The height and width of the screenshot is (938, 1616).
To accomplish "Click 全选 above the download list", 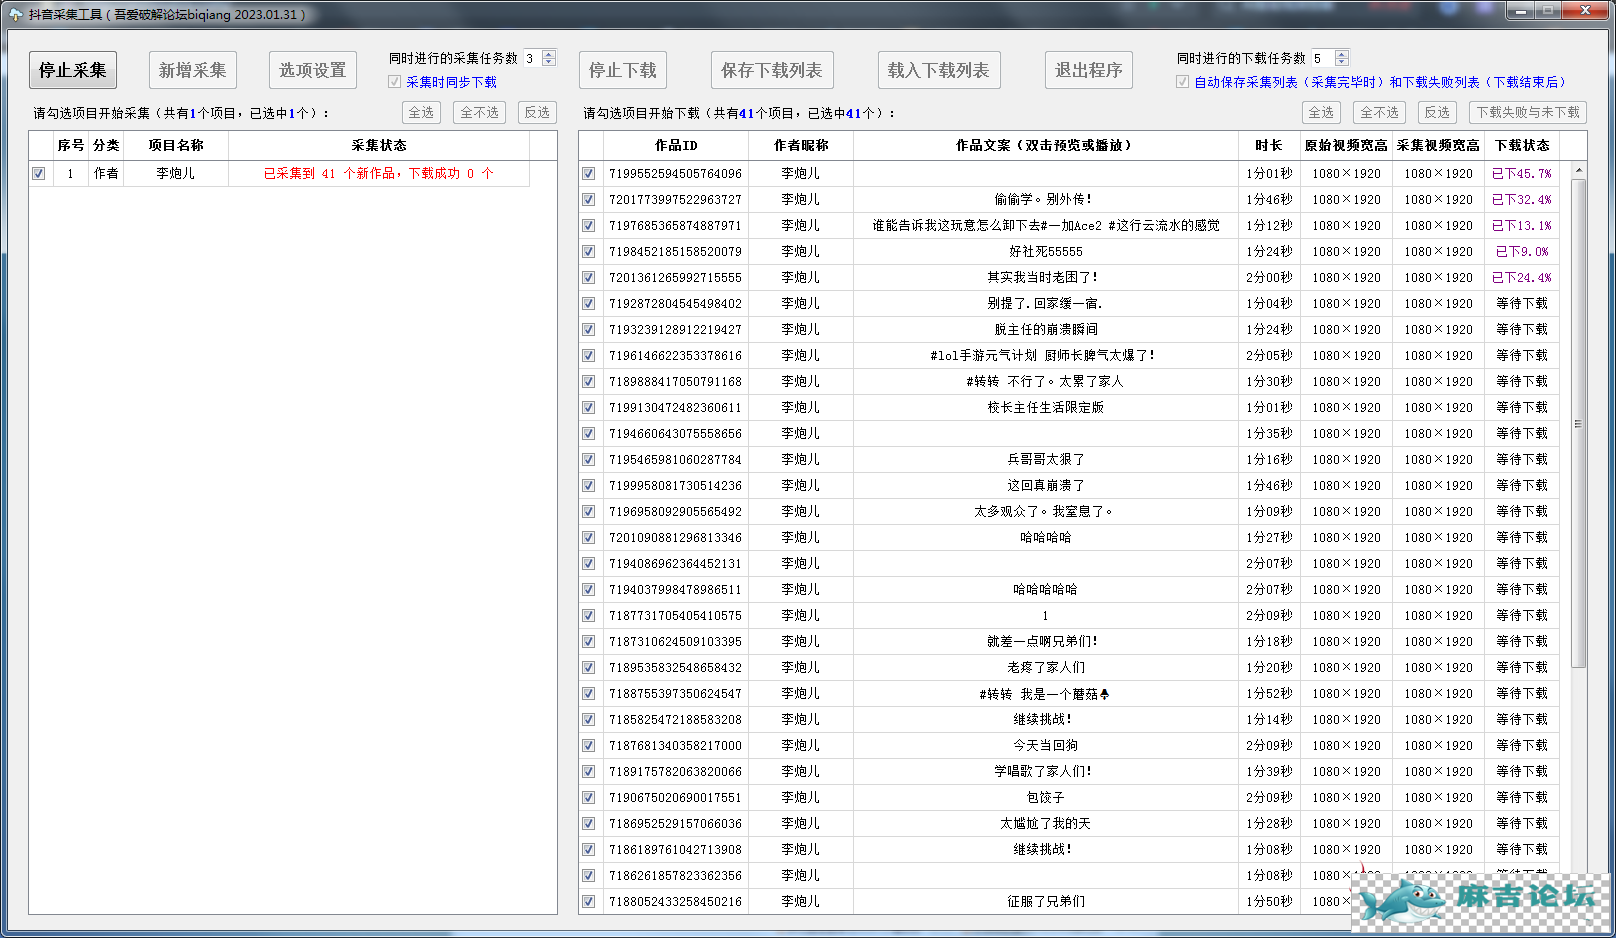I will [x=1322, y=113].
